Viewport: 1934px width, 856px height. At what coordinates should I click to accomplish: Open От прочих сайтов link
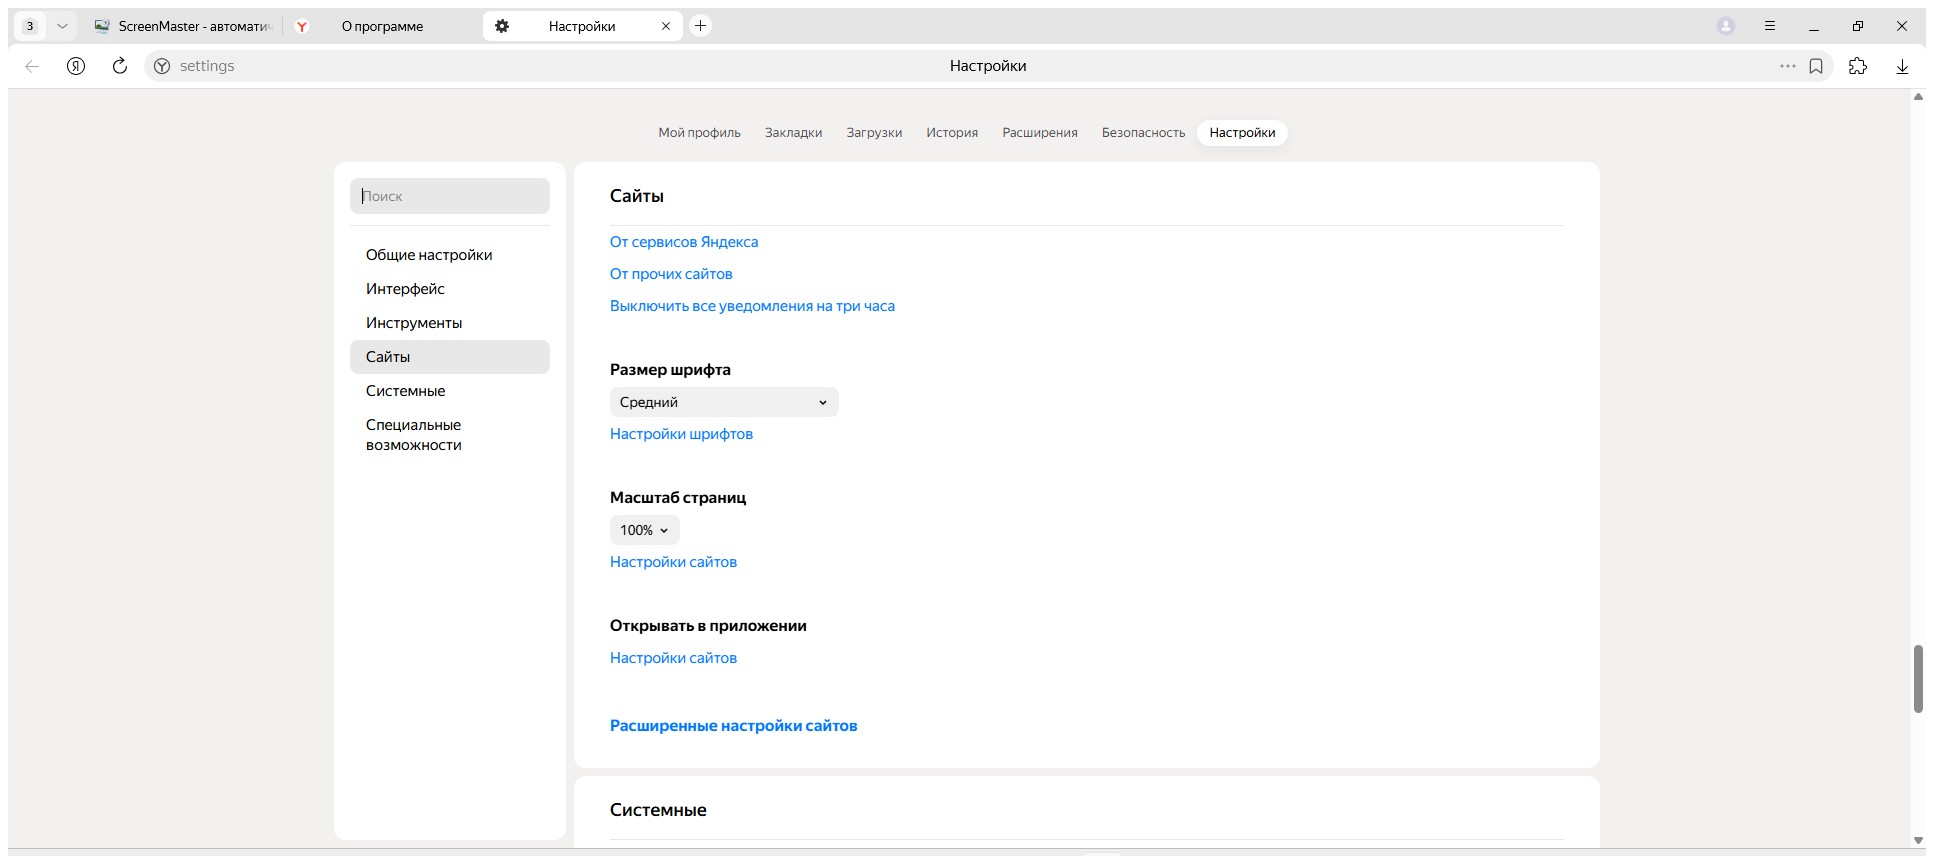click(671, 274)
